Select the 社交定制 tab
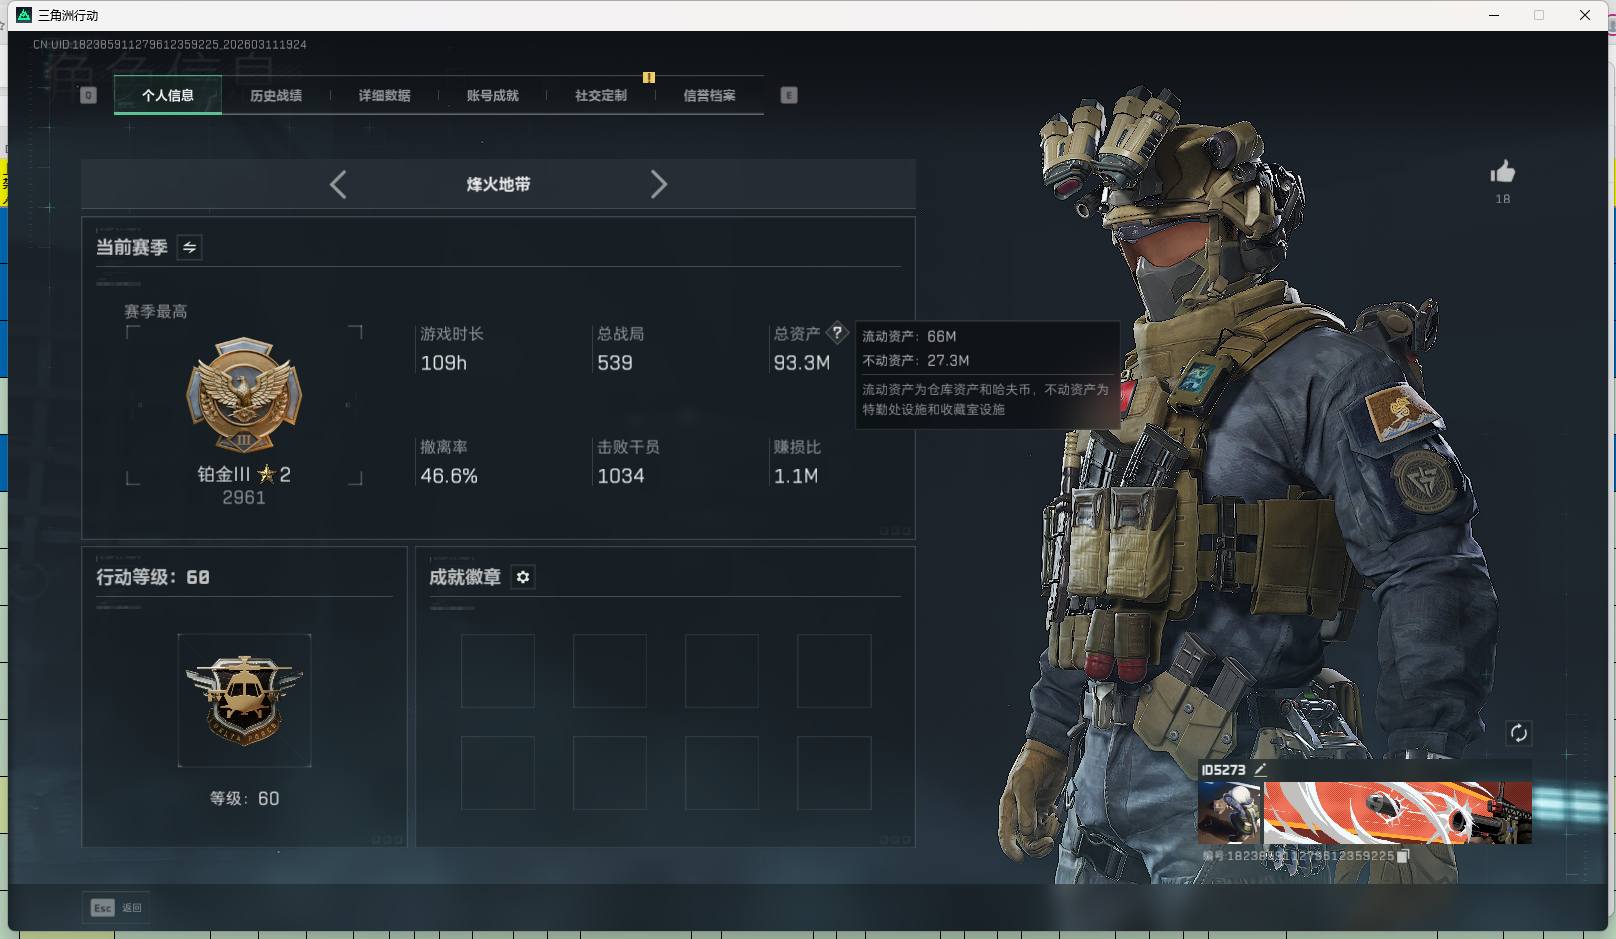Screen dimensions: 1616x939 601,95
